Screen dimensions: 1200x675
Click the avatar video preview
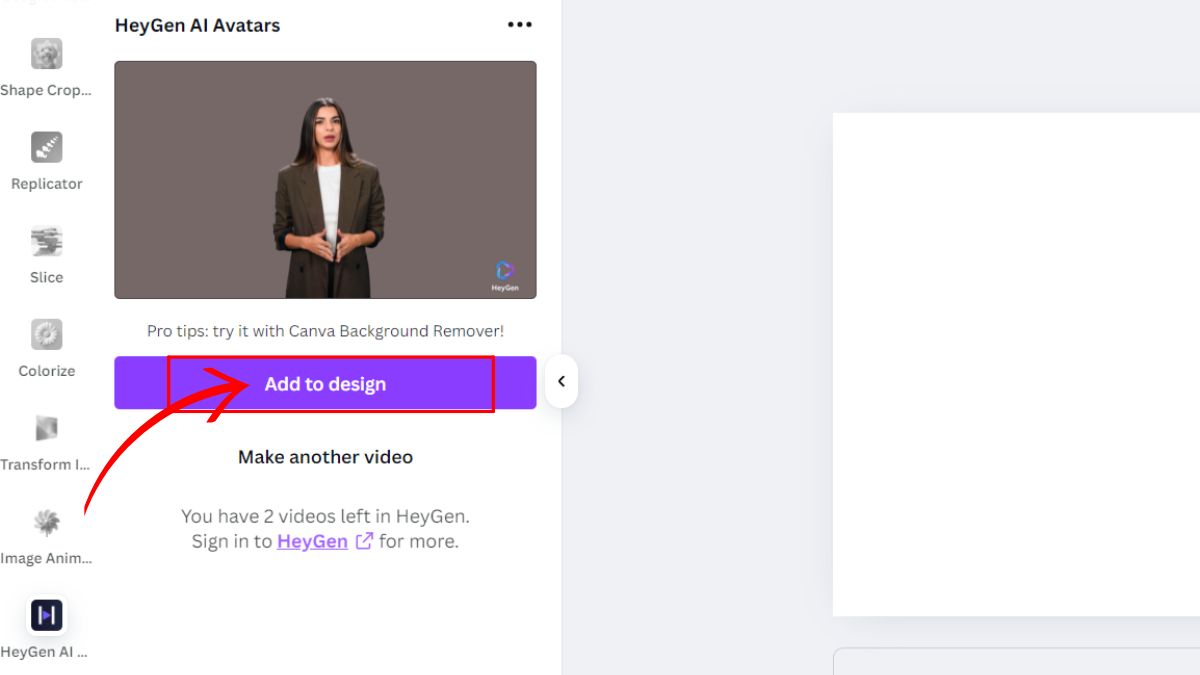click(x=325, y=178)
